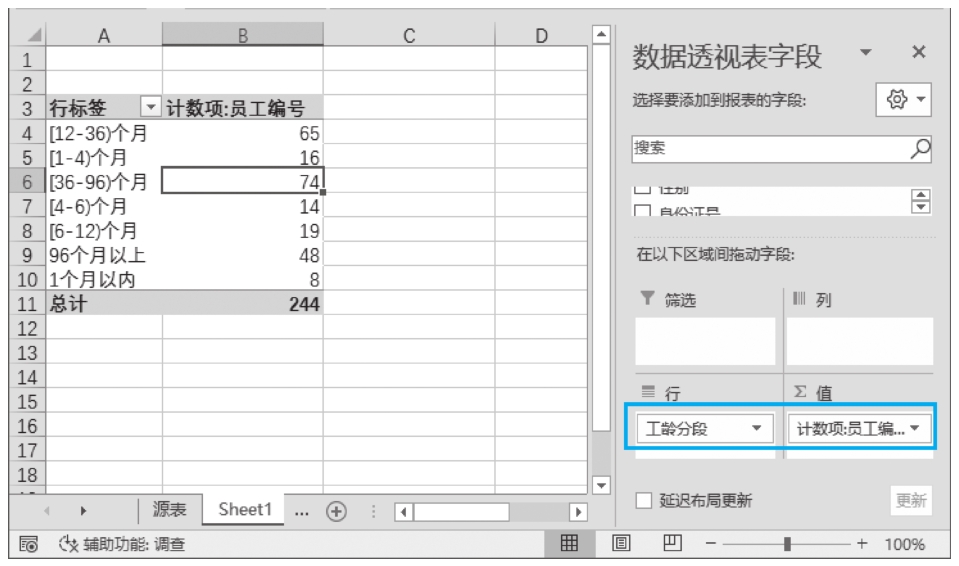Enable 延迟布局更新 checkbox

click(643, 501)
